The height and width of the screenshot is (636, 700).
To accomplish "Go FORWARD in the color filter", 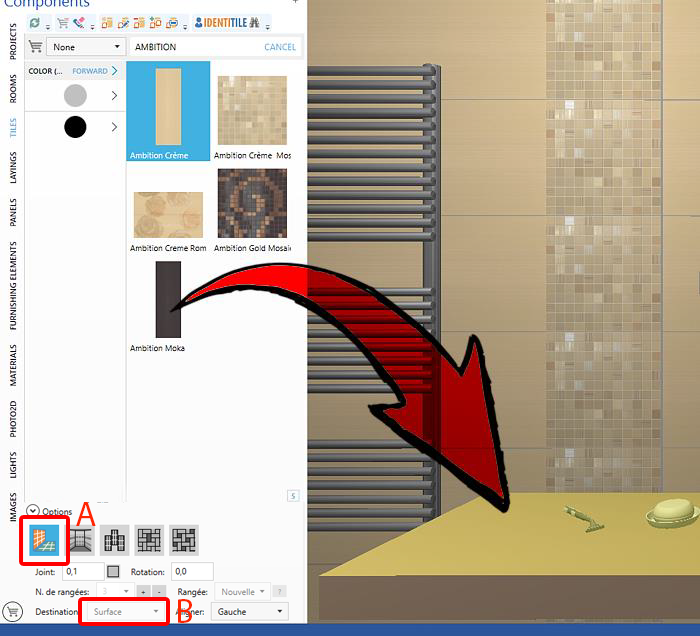I will coord(95,71).
